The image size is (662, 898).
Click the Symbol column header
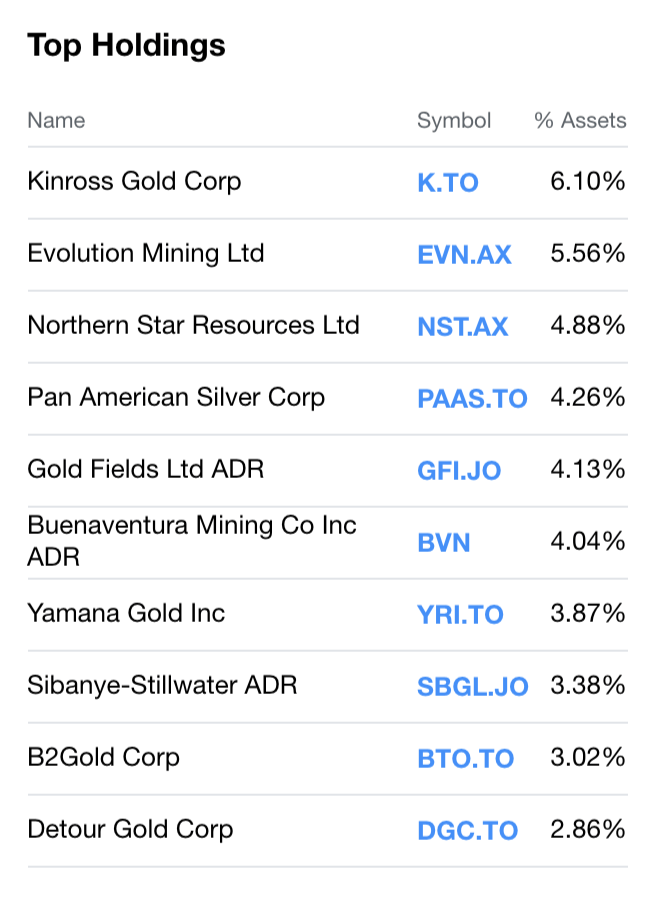tap(454, 121)
